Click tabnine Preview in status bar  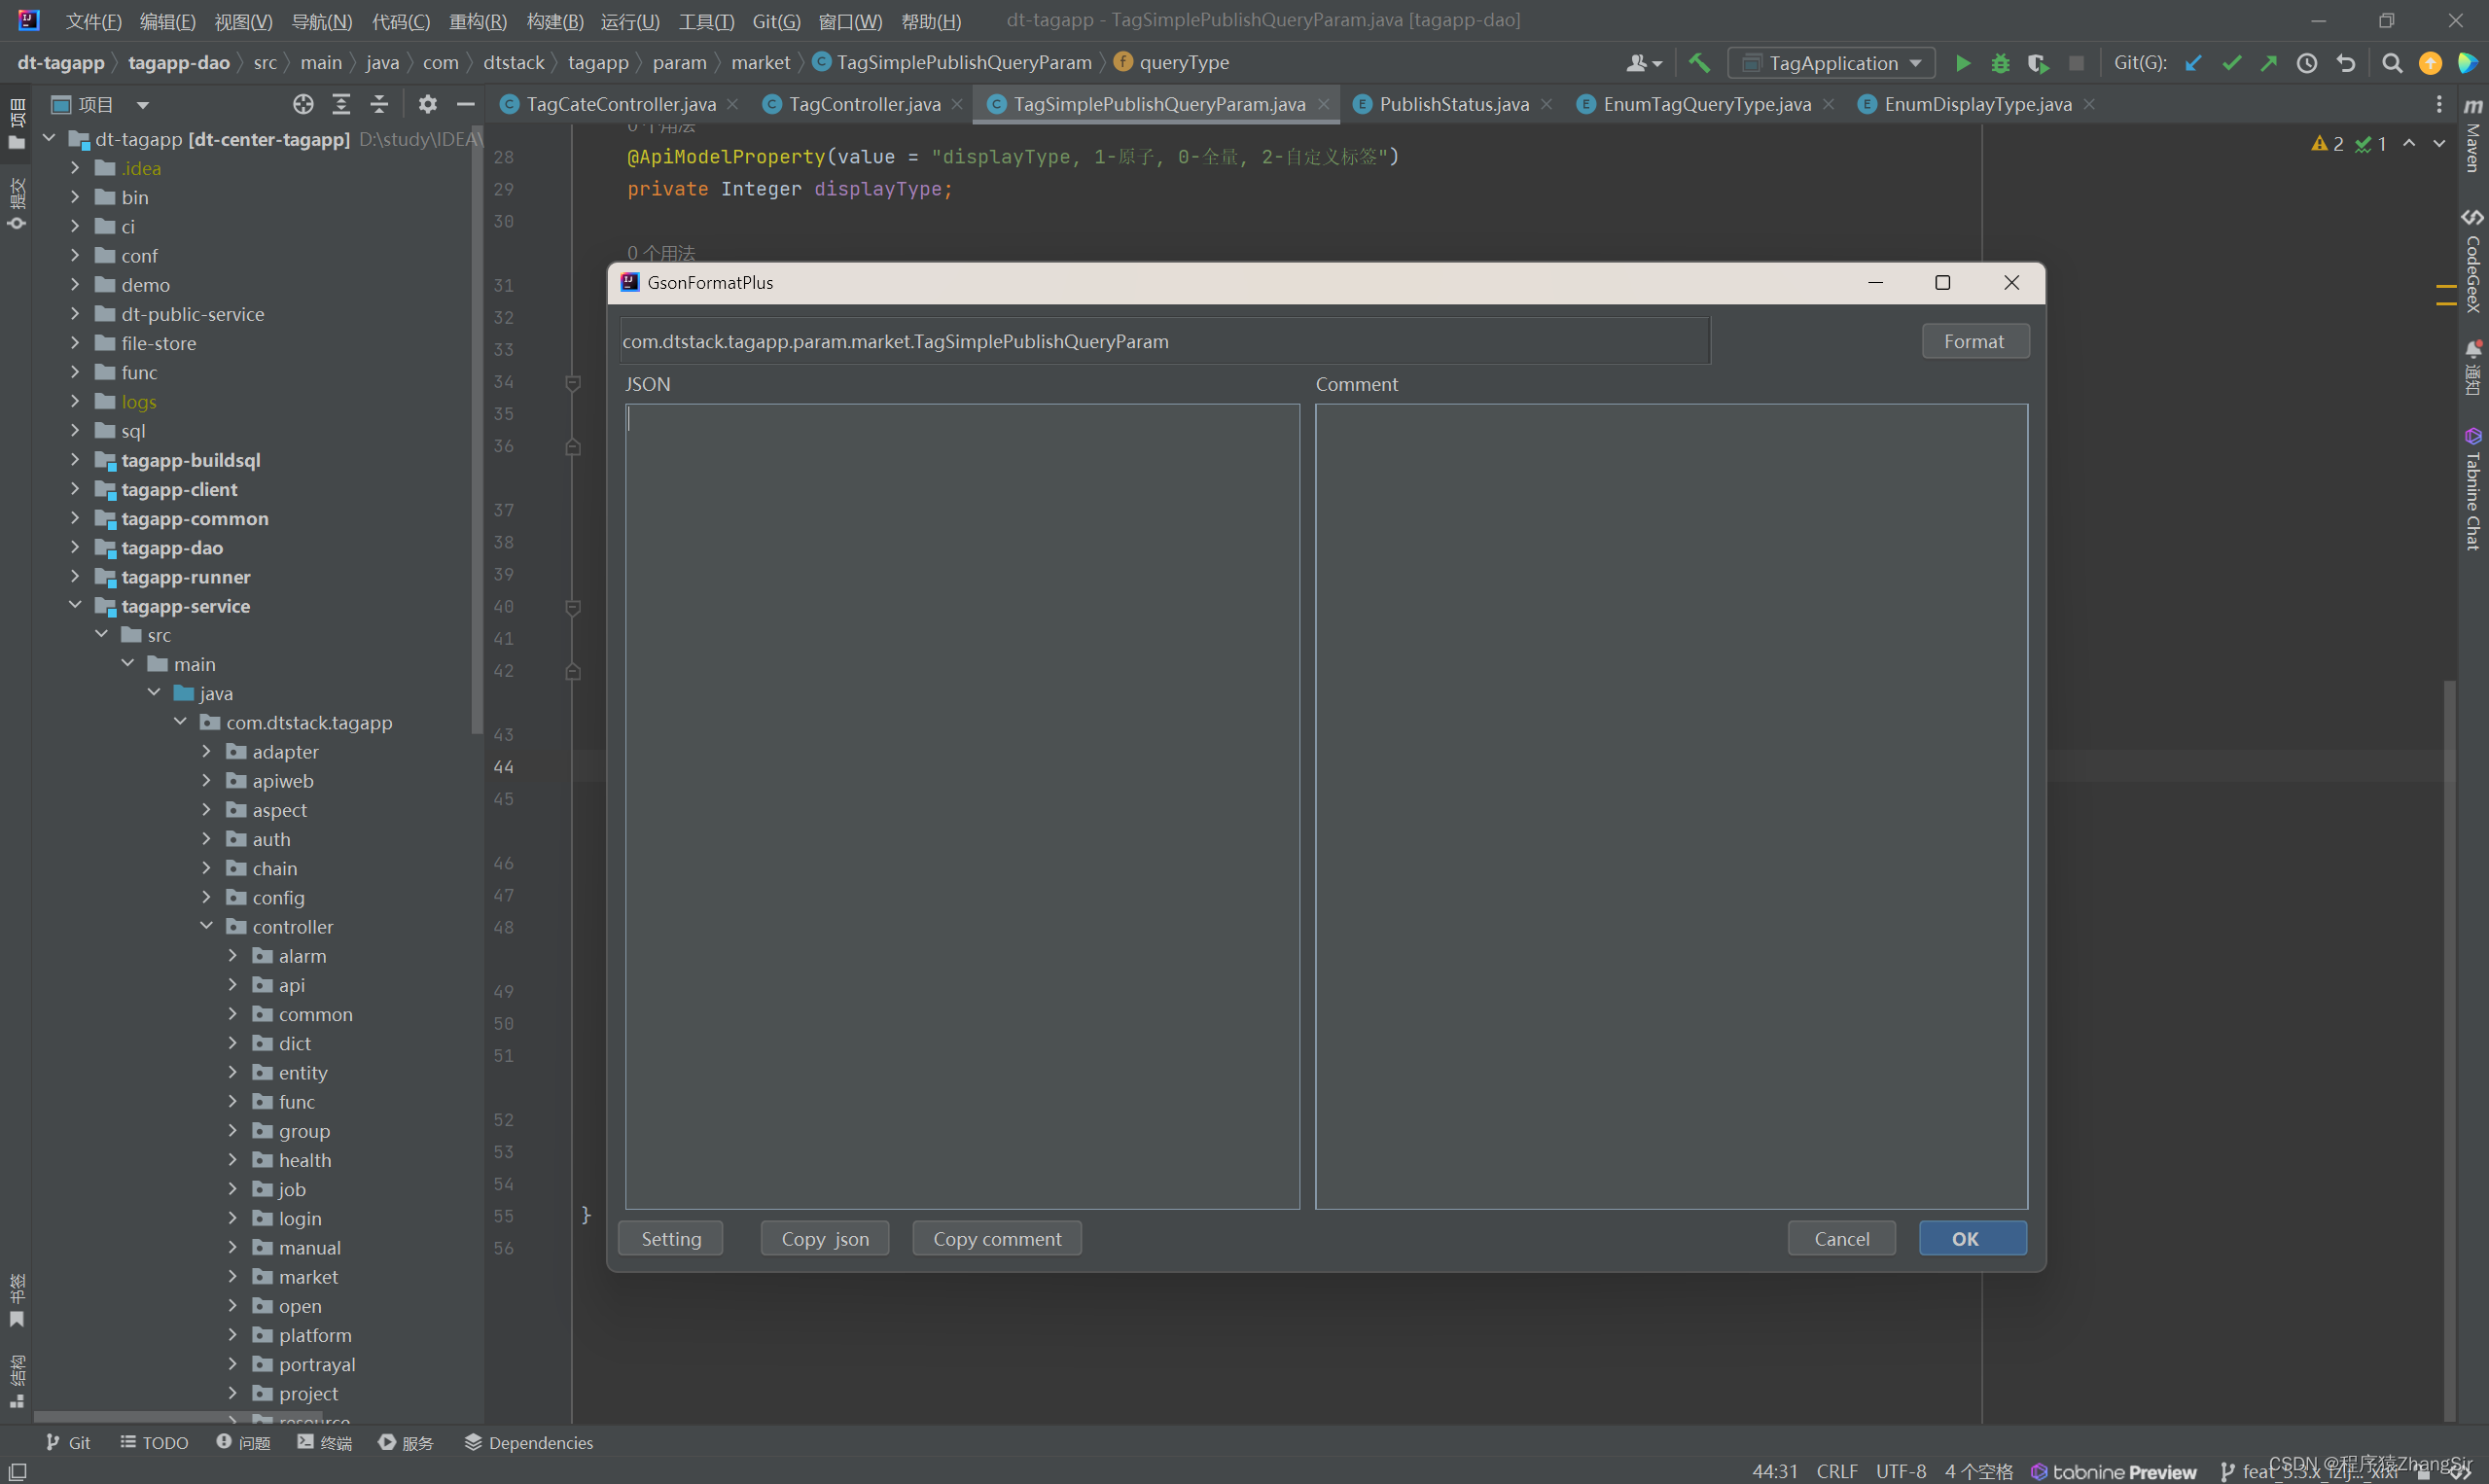click(2113, 1471)
